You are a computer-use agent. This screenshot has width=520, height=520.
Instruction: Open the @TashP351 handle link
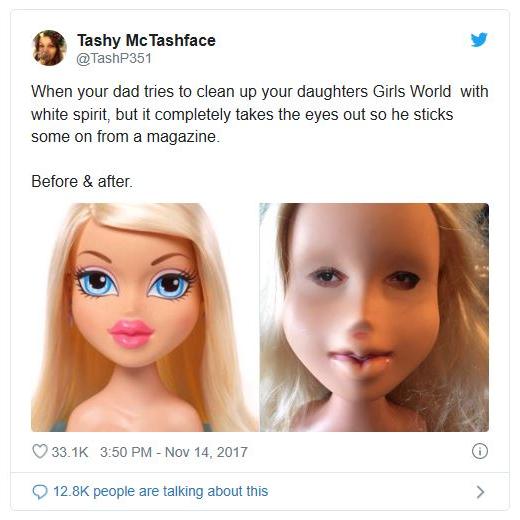coord(114,59)
